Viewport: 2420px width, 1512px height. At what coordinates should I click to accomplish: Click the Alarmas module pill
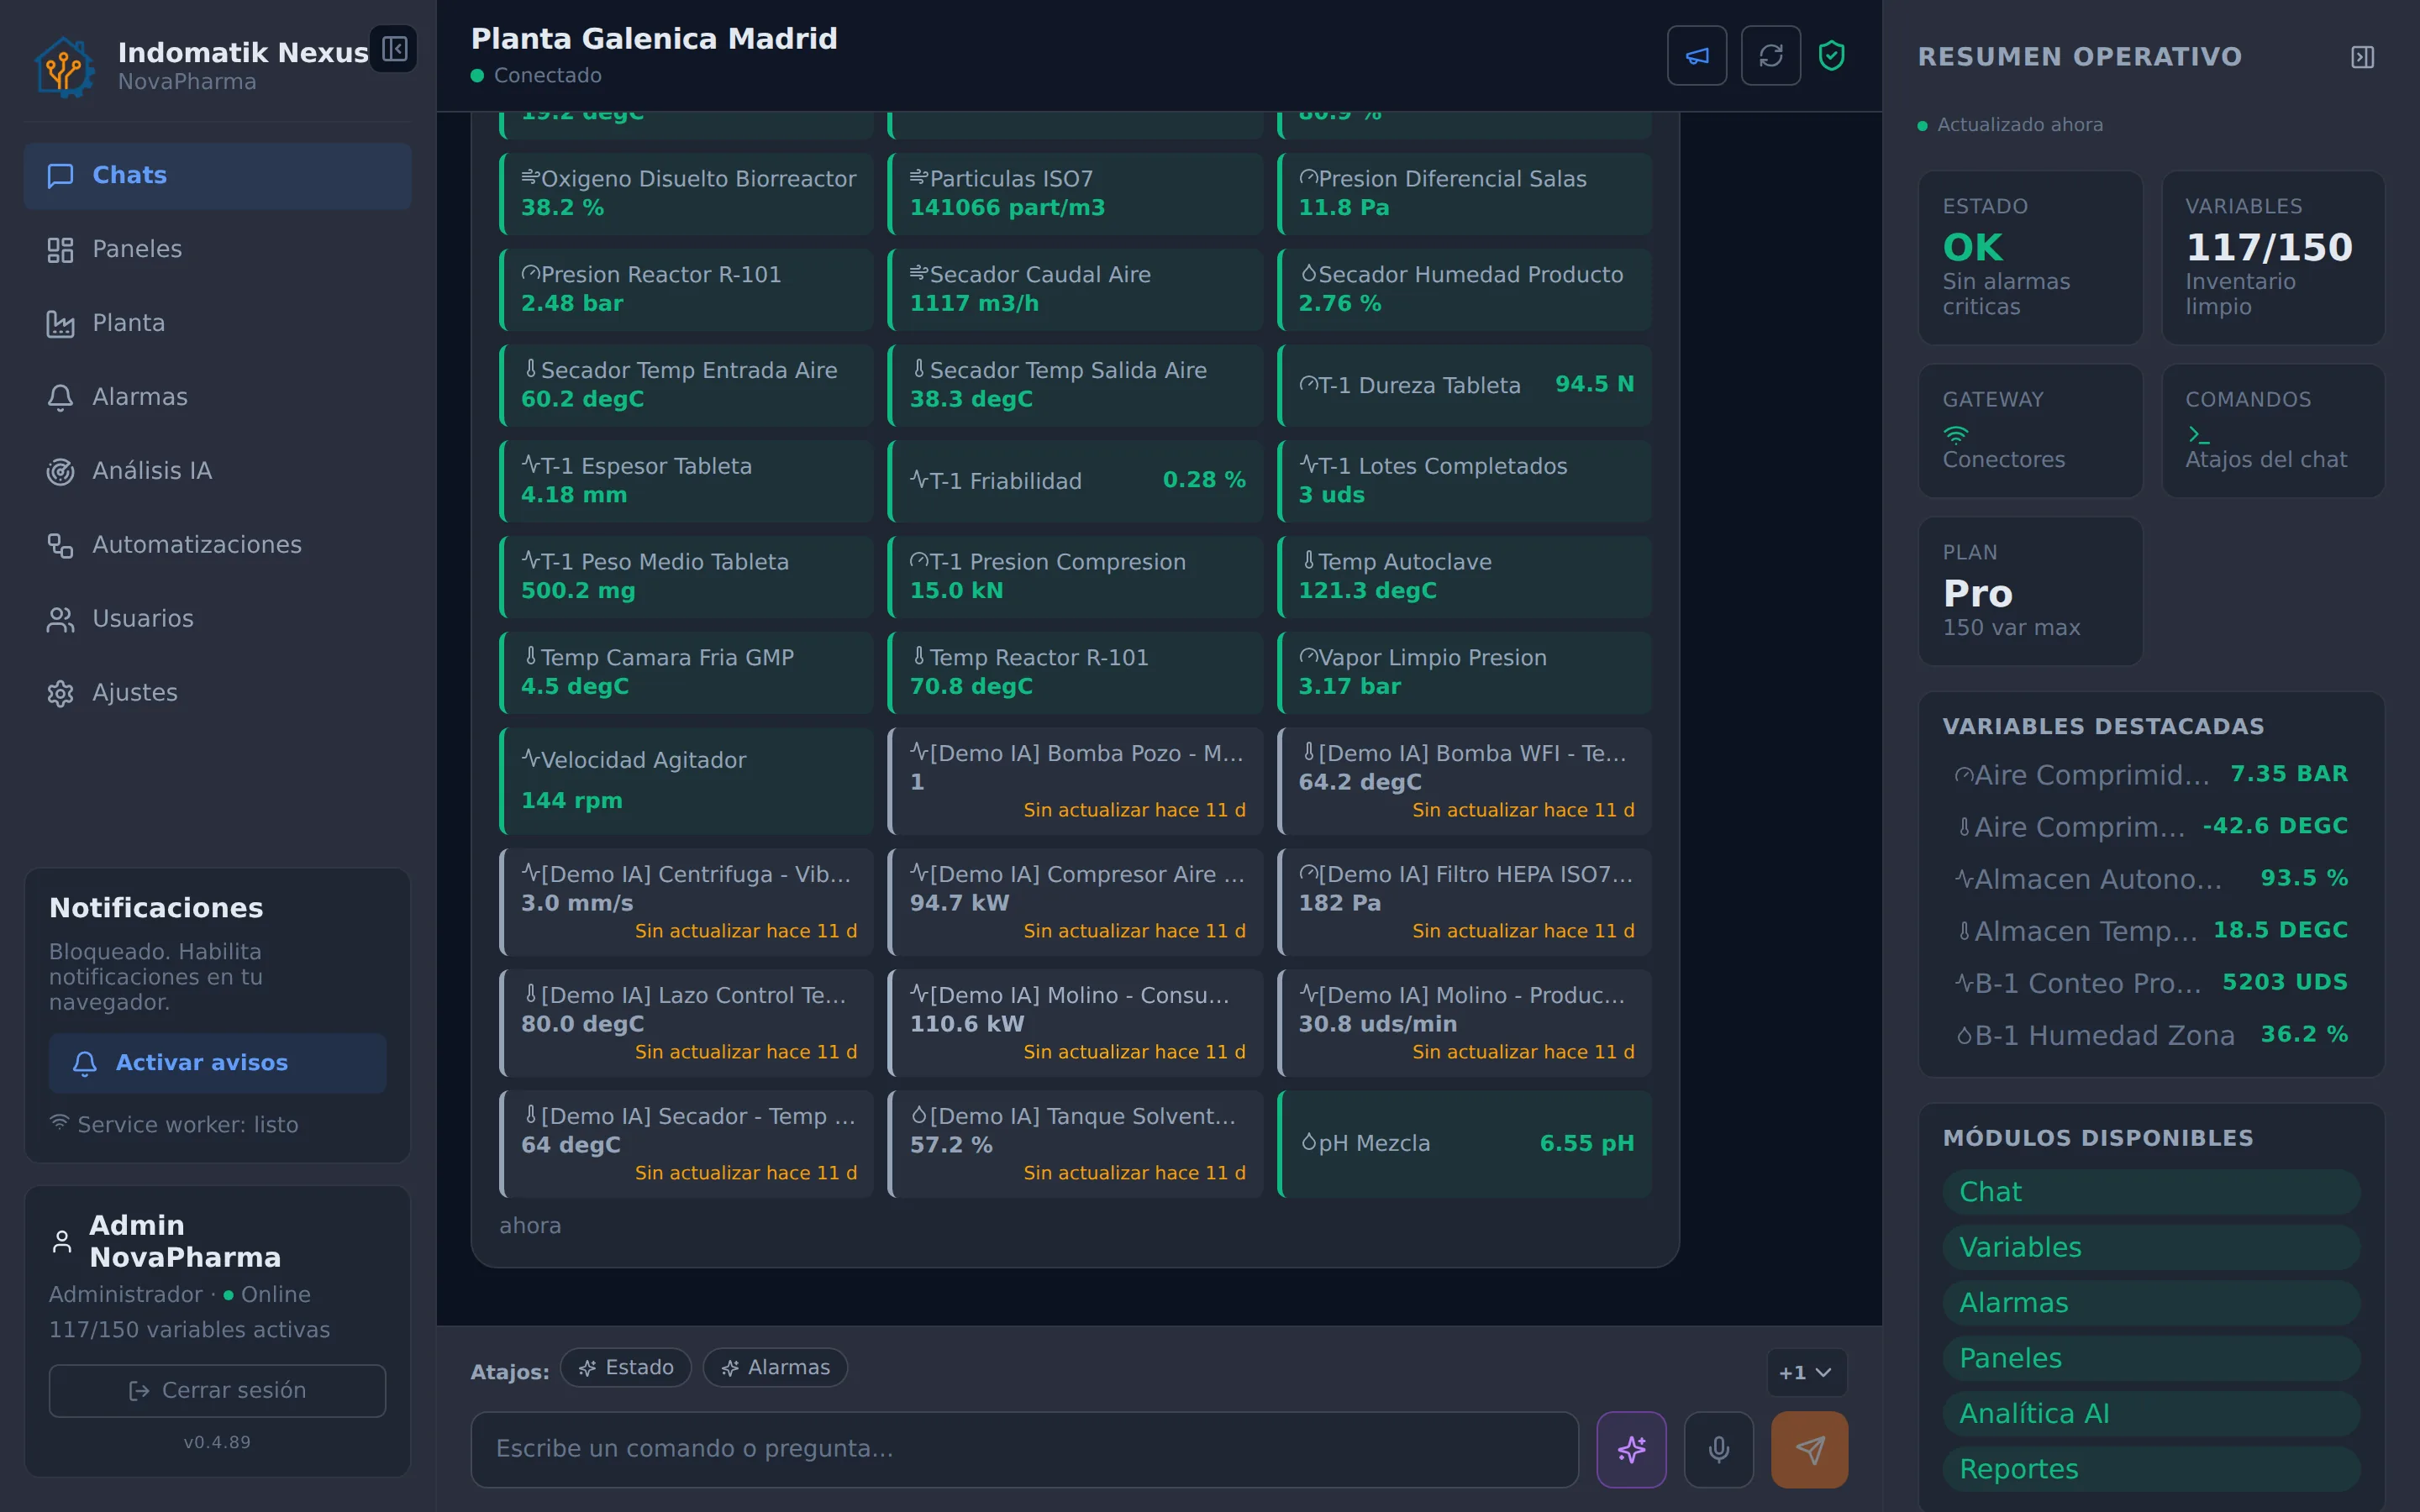[2151, 1303]
